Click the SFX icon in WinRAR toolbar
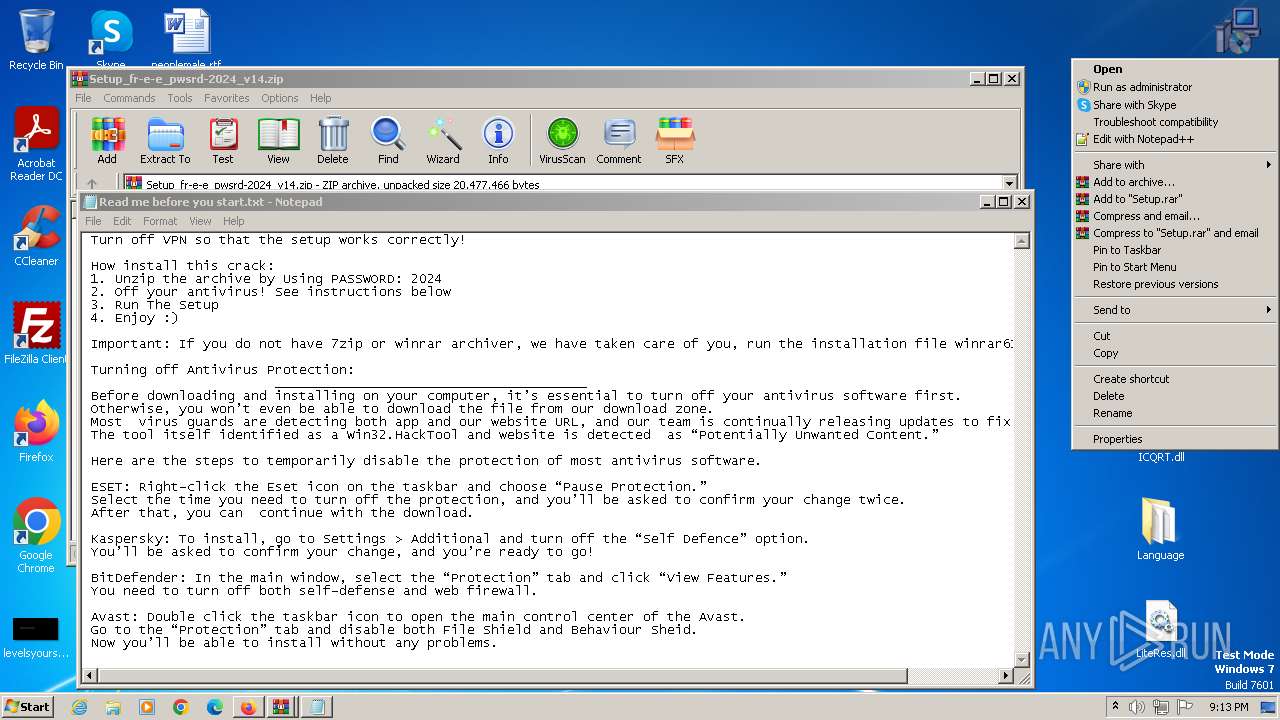Viewport: 1280px width, 720px height. pos(675,140)
